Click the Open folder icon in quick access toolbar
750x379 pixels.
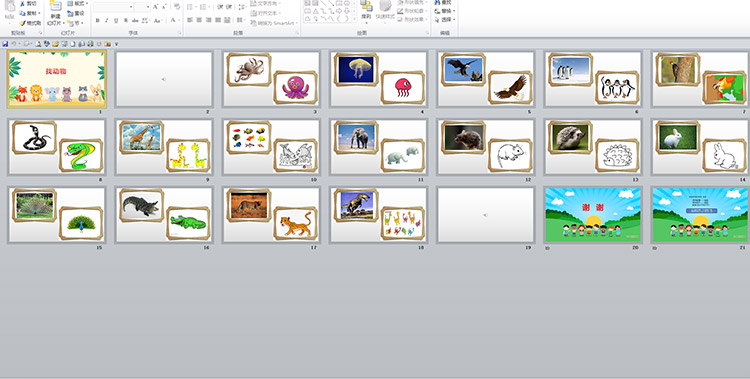(55, 44)
